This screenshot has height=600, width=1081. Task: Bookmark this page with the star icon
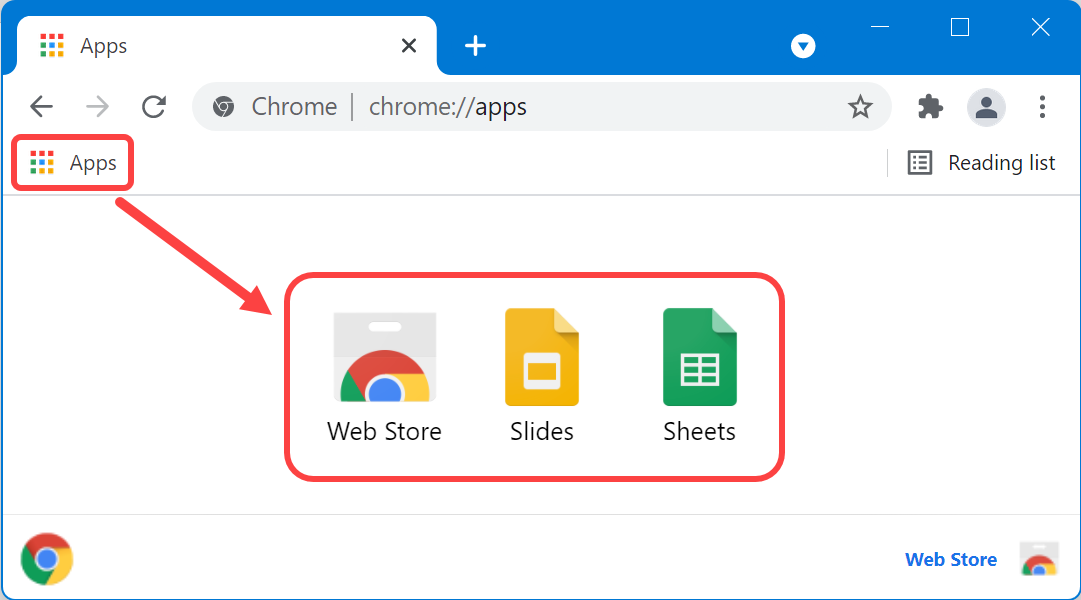coord(860,107)
